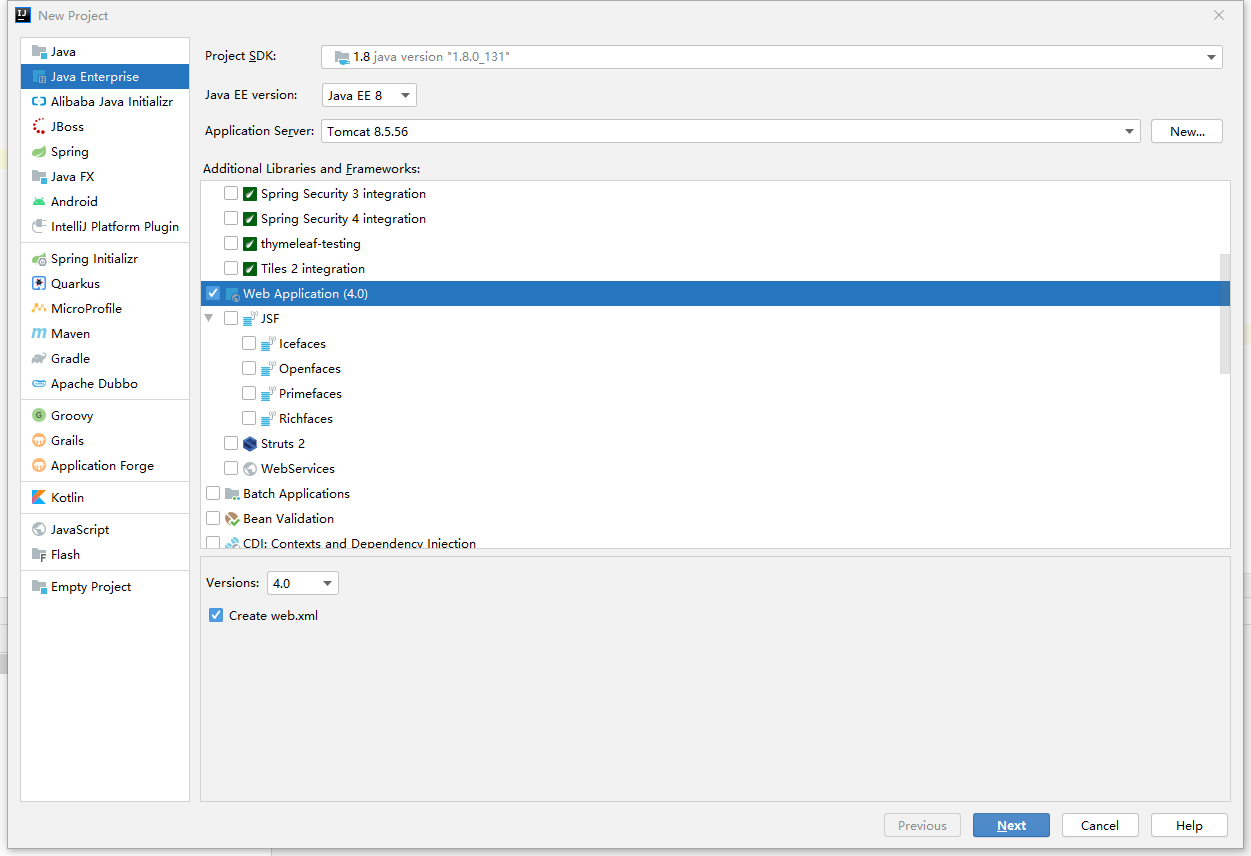
Task: Select Empty Project in the sidebar
Action: tap(90, 587)
